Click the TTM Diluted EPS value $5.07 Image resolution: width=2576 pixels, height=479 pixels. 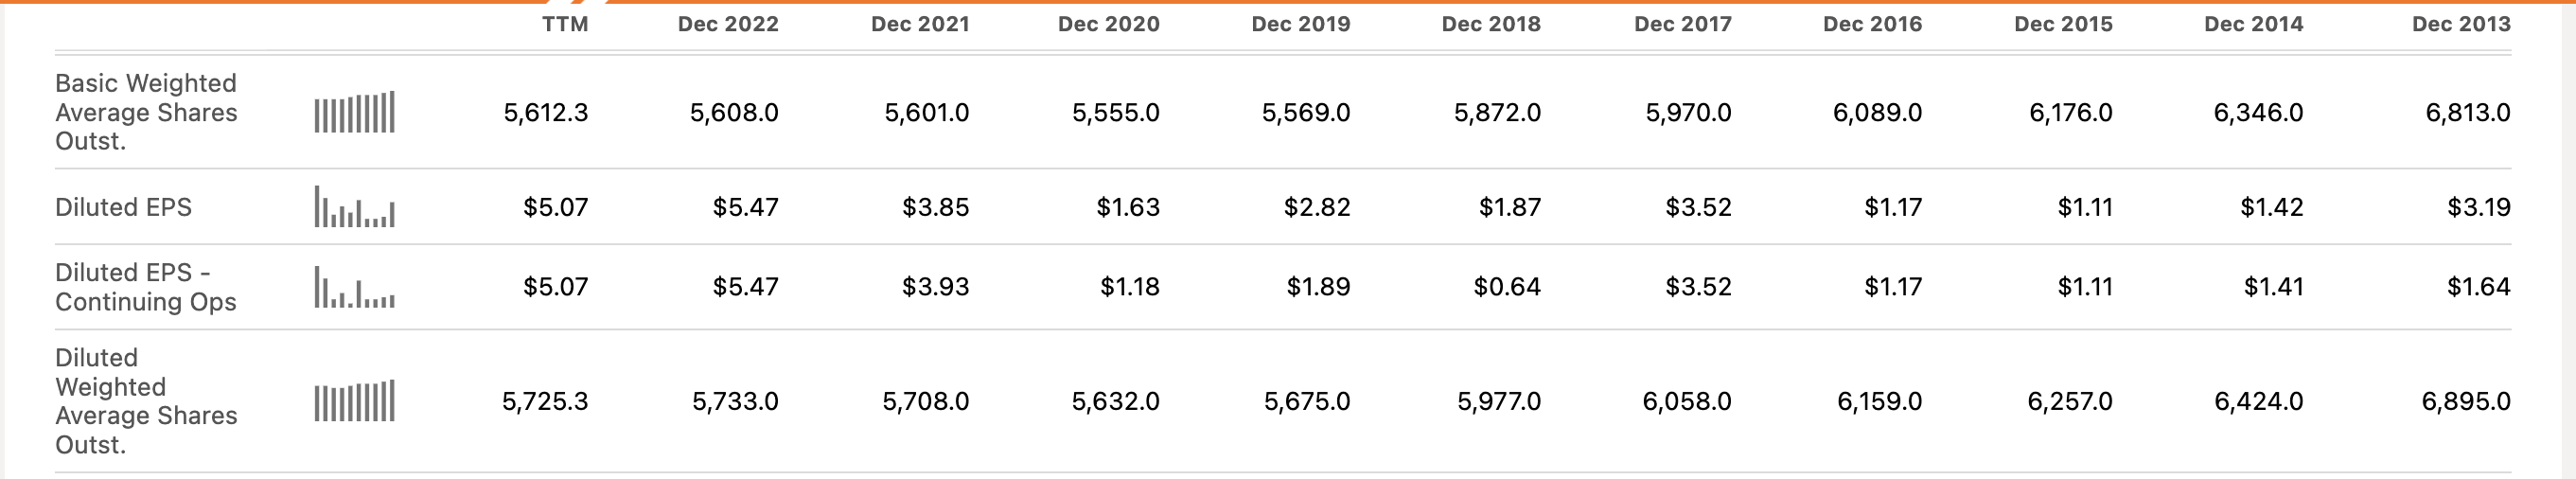[x=555, y=207]
